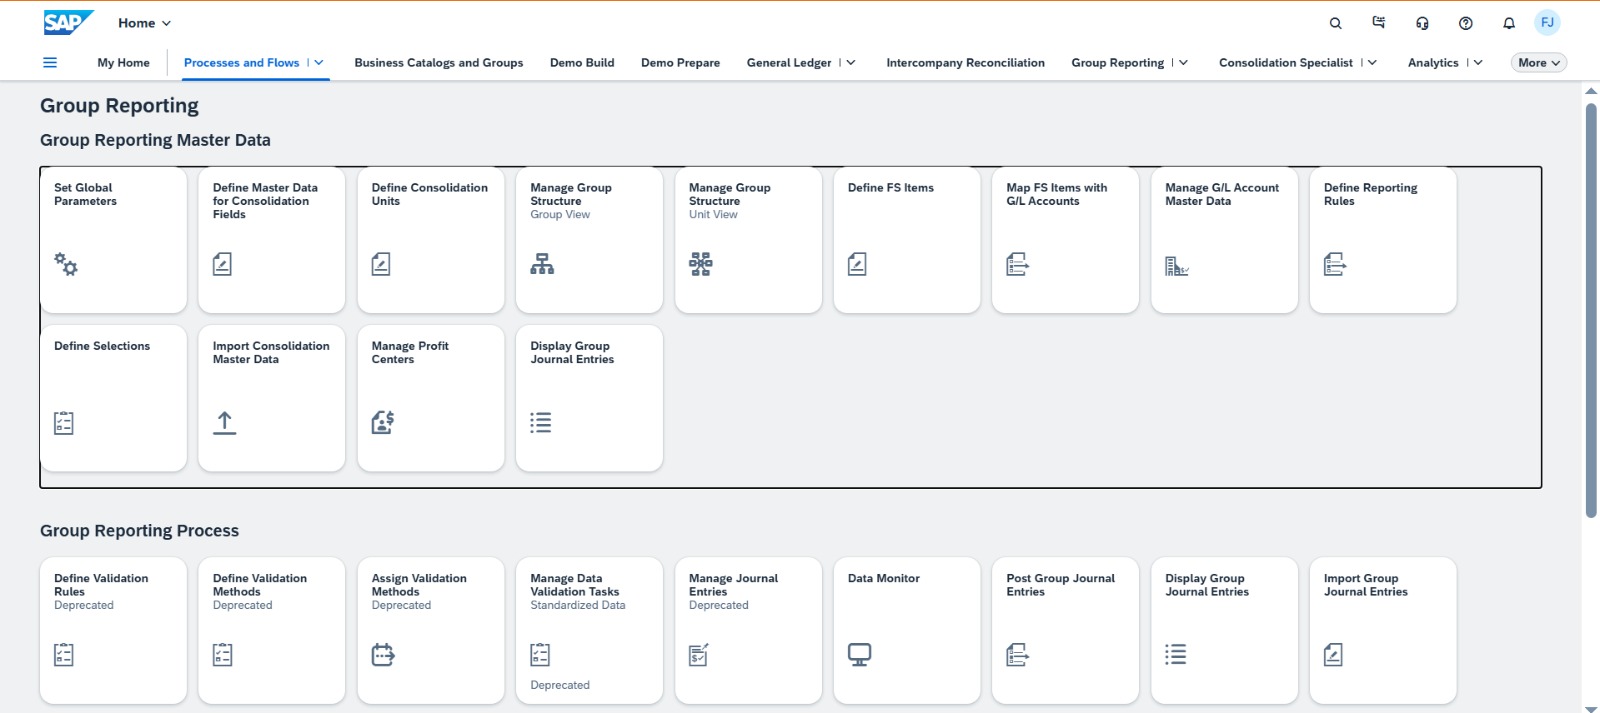Open the FJ user profile avatar

(x=1547, y=23)
